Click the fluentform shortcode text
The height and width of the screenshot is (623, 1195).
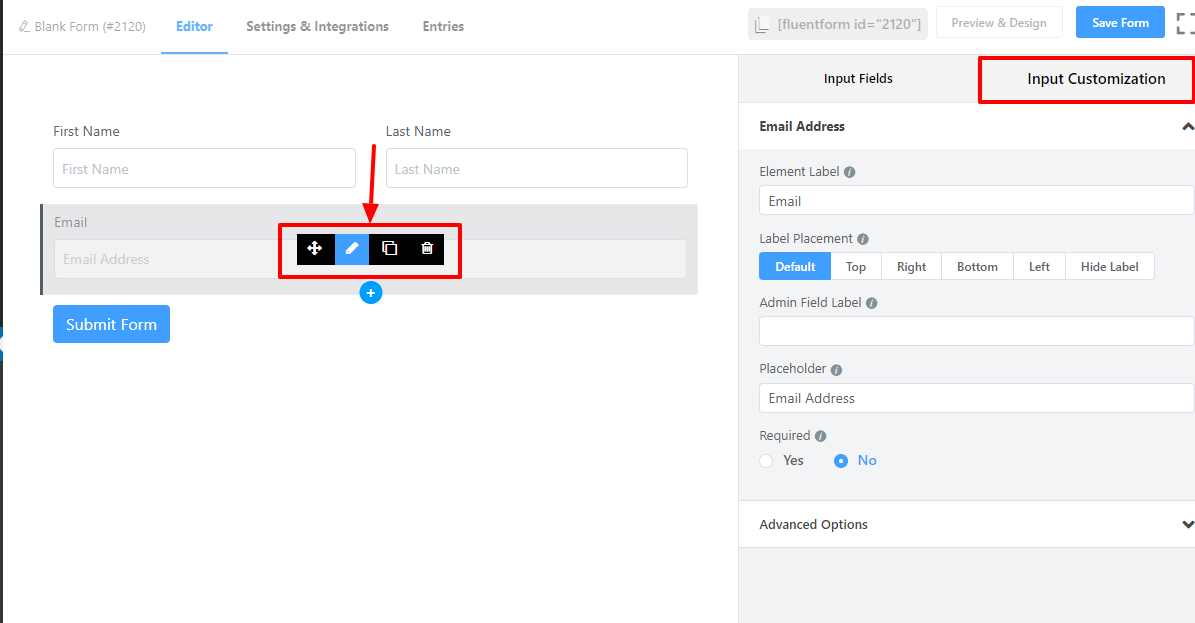[849, 24]
